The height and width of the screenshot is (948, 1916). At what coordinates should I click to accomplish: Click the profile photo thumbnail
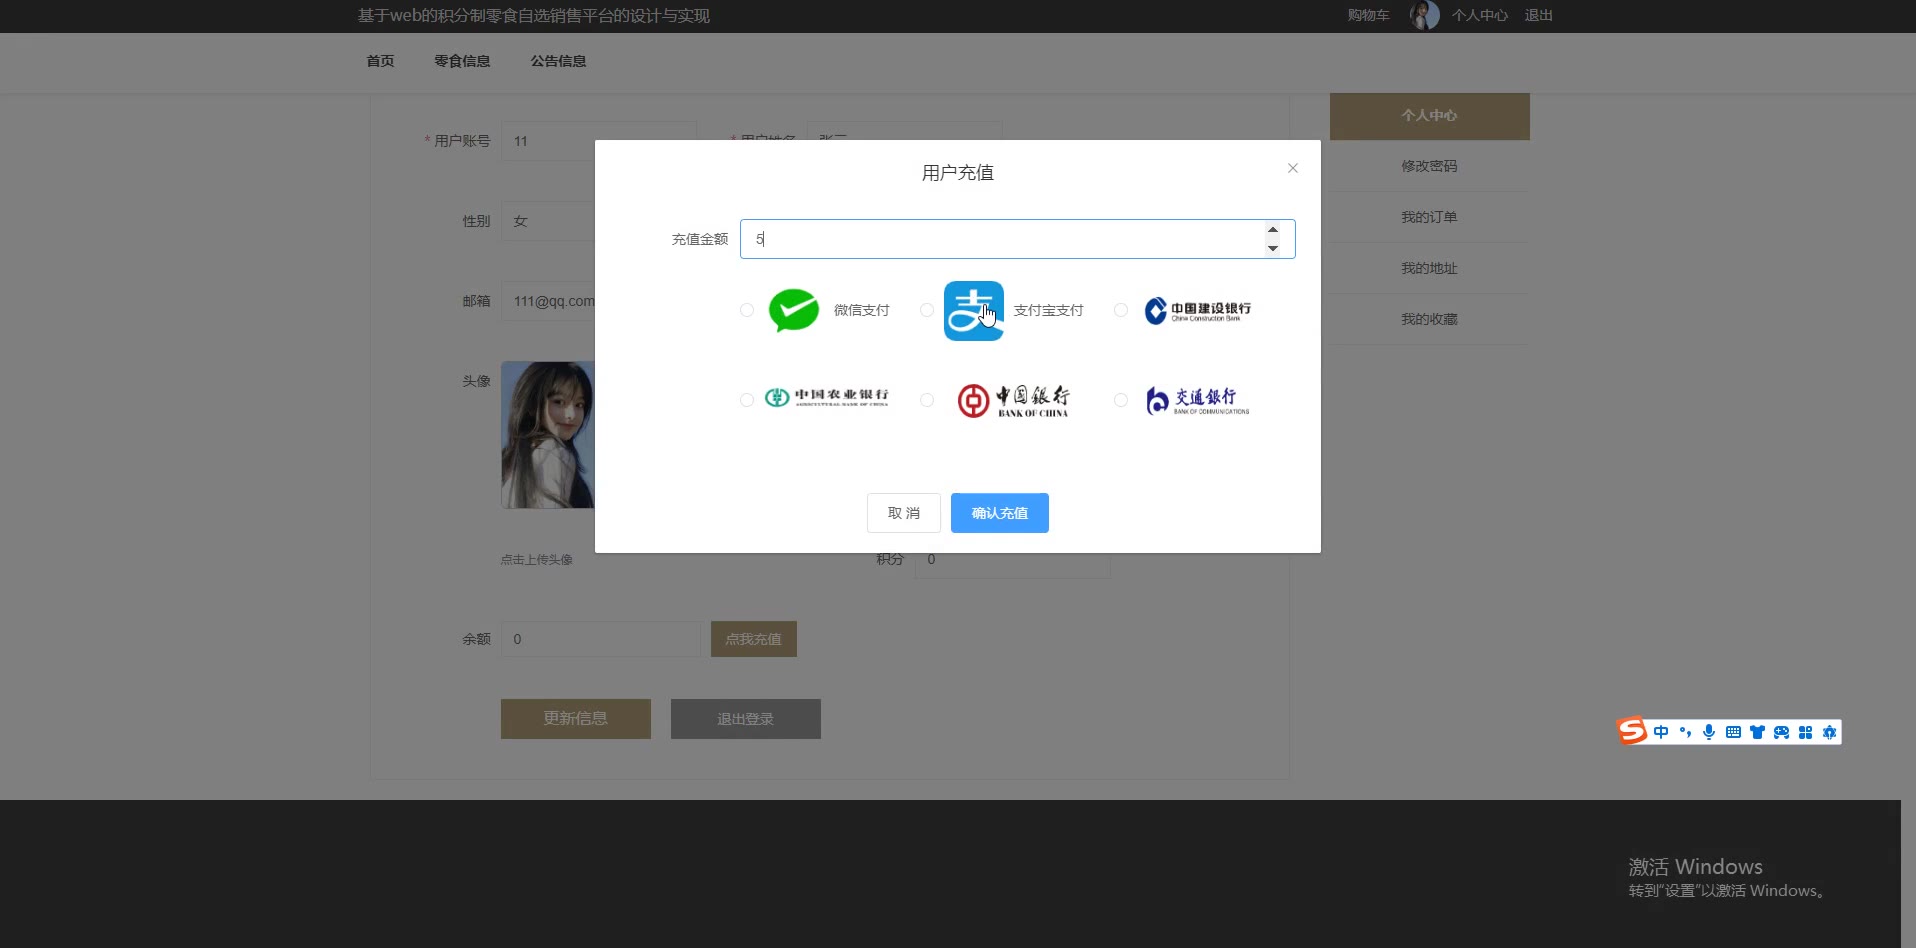pos(548,435)
